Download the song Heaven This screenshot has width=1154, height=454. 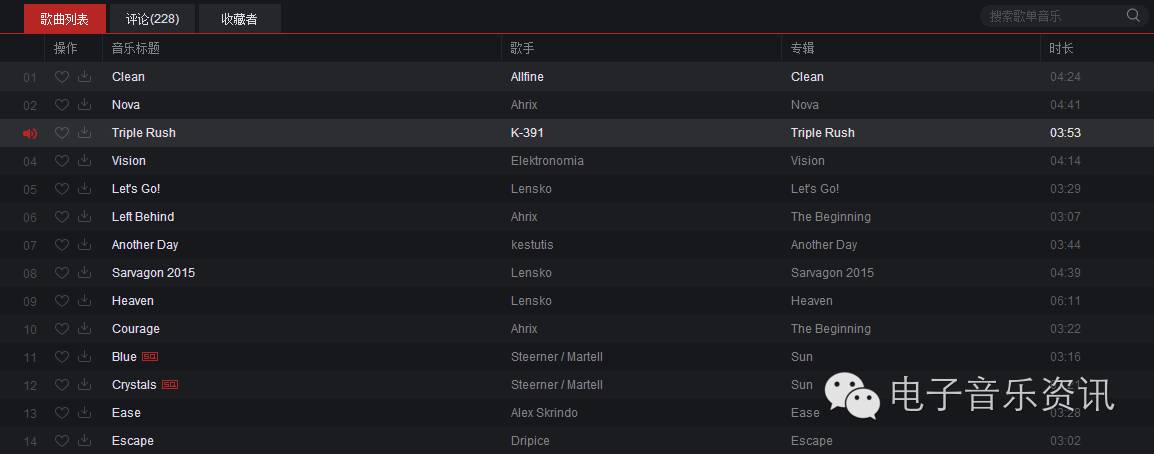tap(85, 300)
